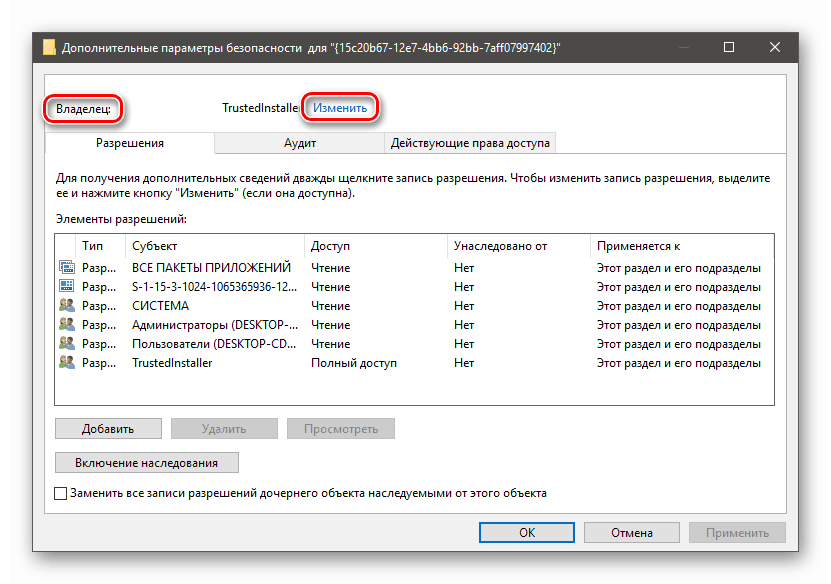Click the Удалить button
Image resolution: width=831 pixels, height=584 pixels.
[x=224, y=429]
